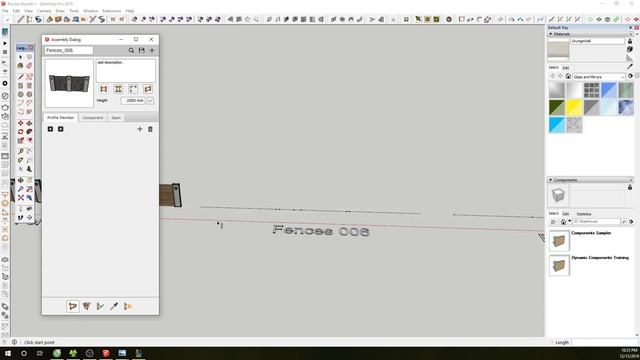Select the Tape Measure tool
The image size is (640, 360).
(20, 151)
